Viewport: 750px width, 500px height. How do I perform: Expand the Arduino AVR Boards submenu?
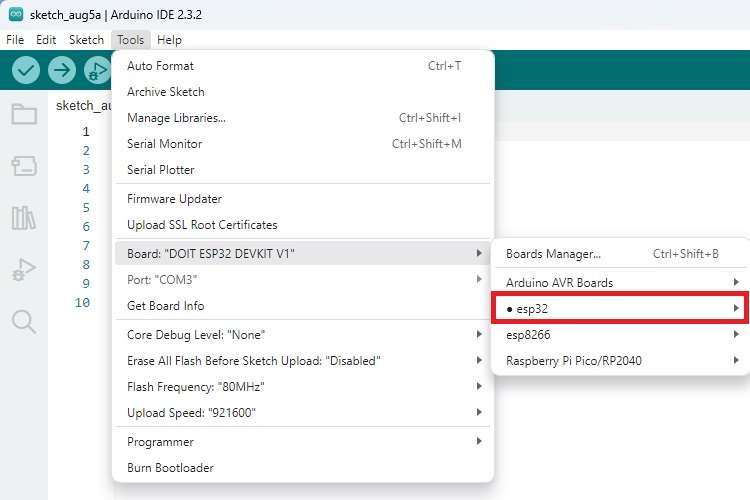(x=620, y=282)
